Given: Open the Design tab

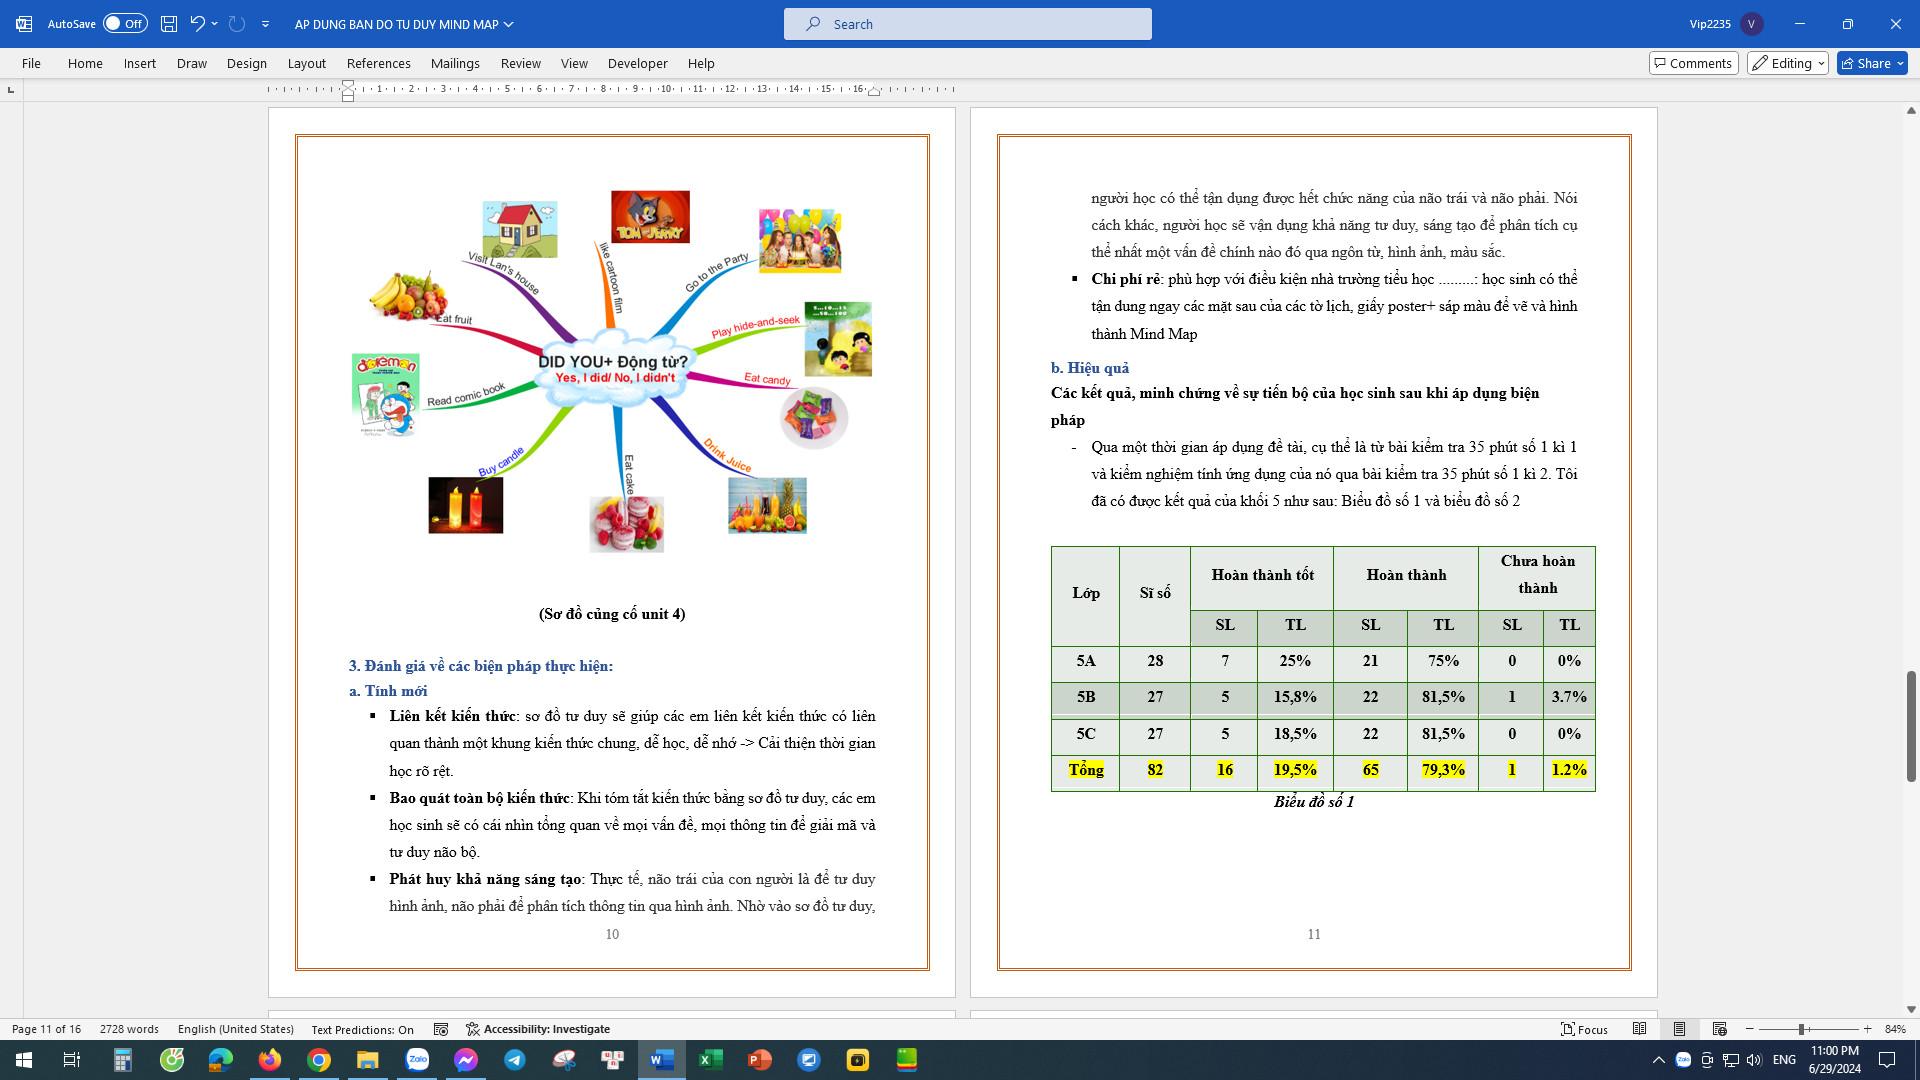Looking at the screenshot, I should pyautogui.click(x=246, y=63).
